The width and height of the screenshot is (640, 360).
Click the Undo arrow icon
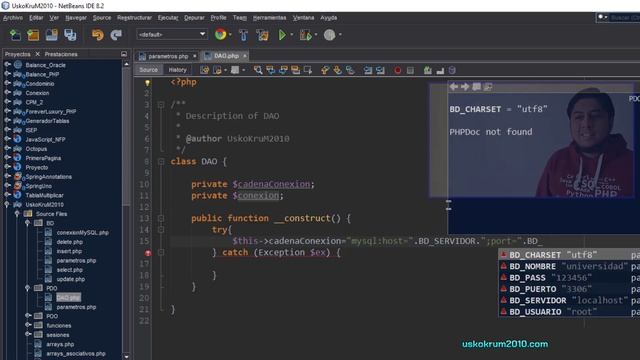(x=98, y=35)
